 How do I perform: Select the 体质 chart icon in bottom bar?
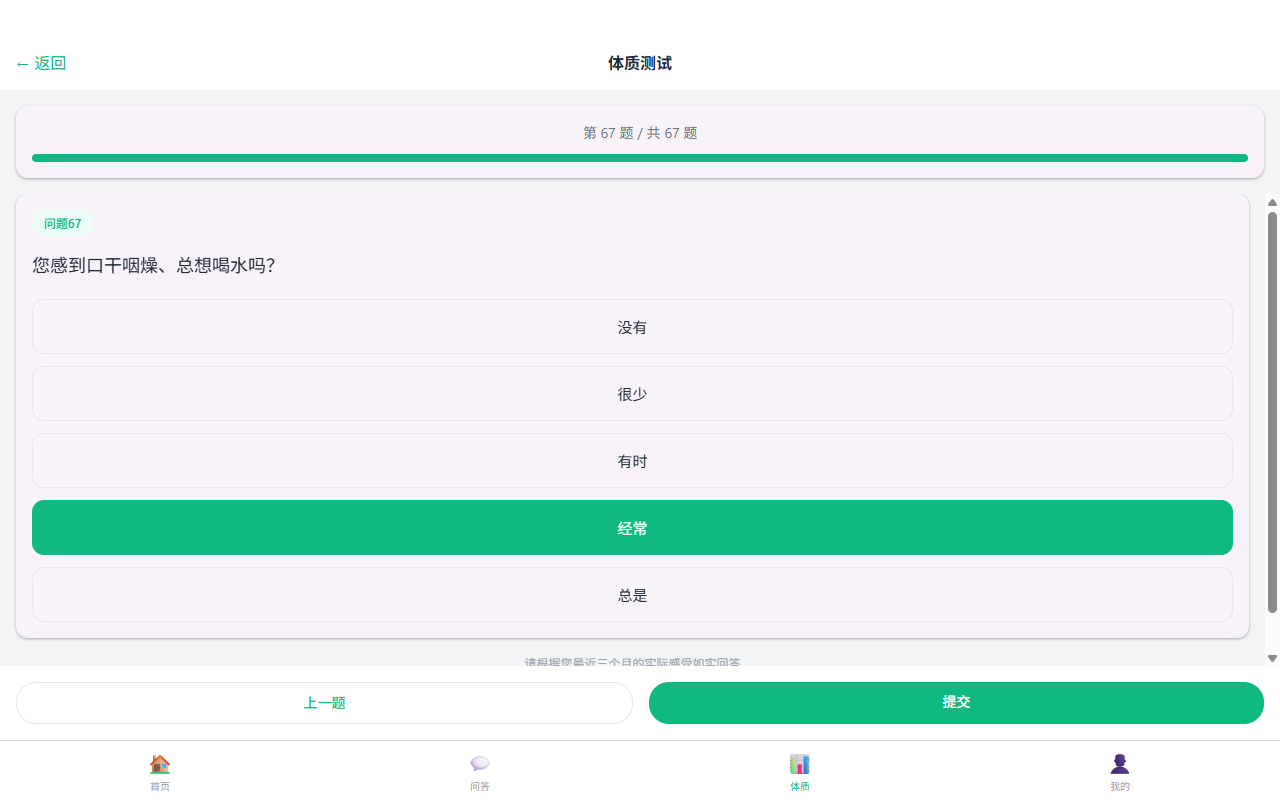pos(800,765)
